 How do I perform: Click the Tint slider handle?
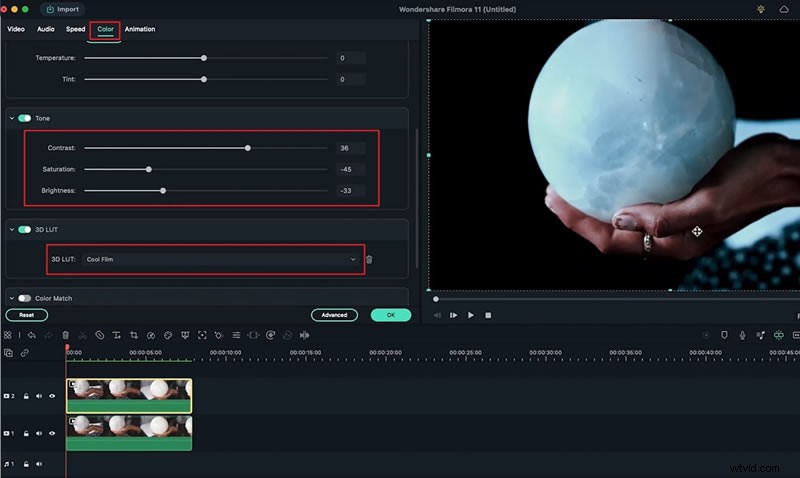pyautogui.click(x=204, y=80)
